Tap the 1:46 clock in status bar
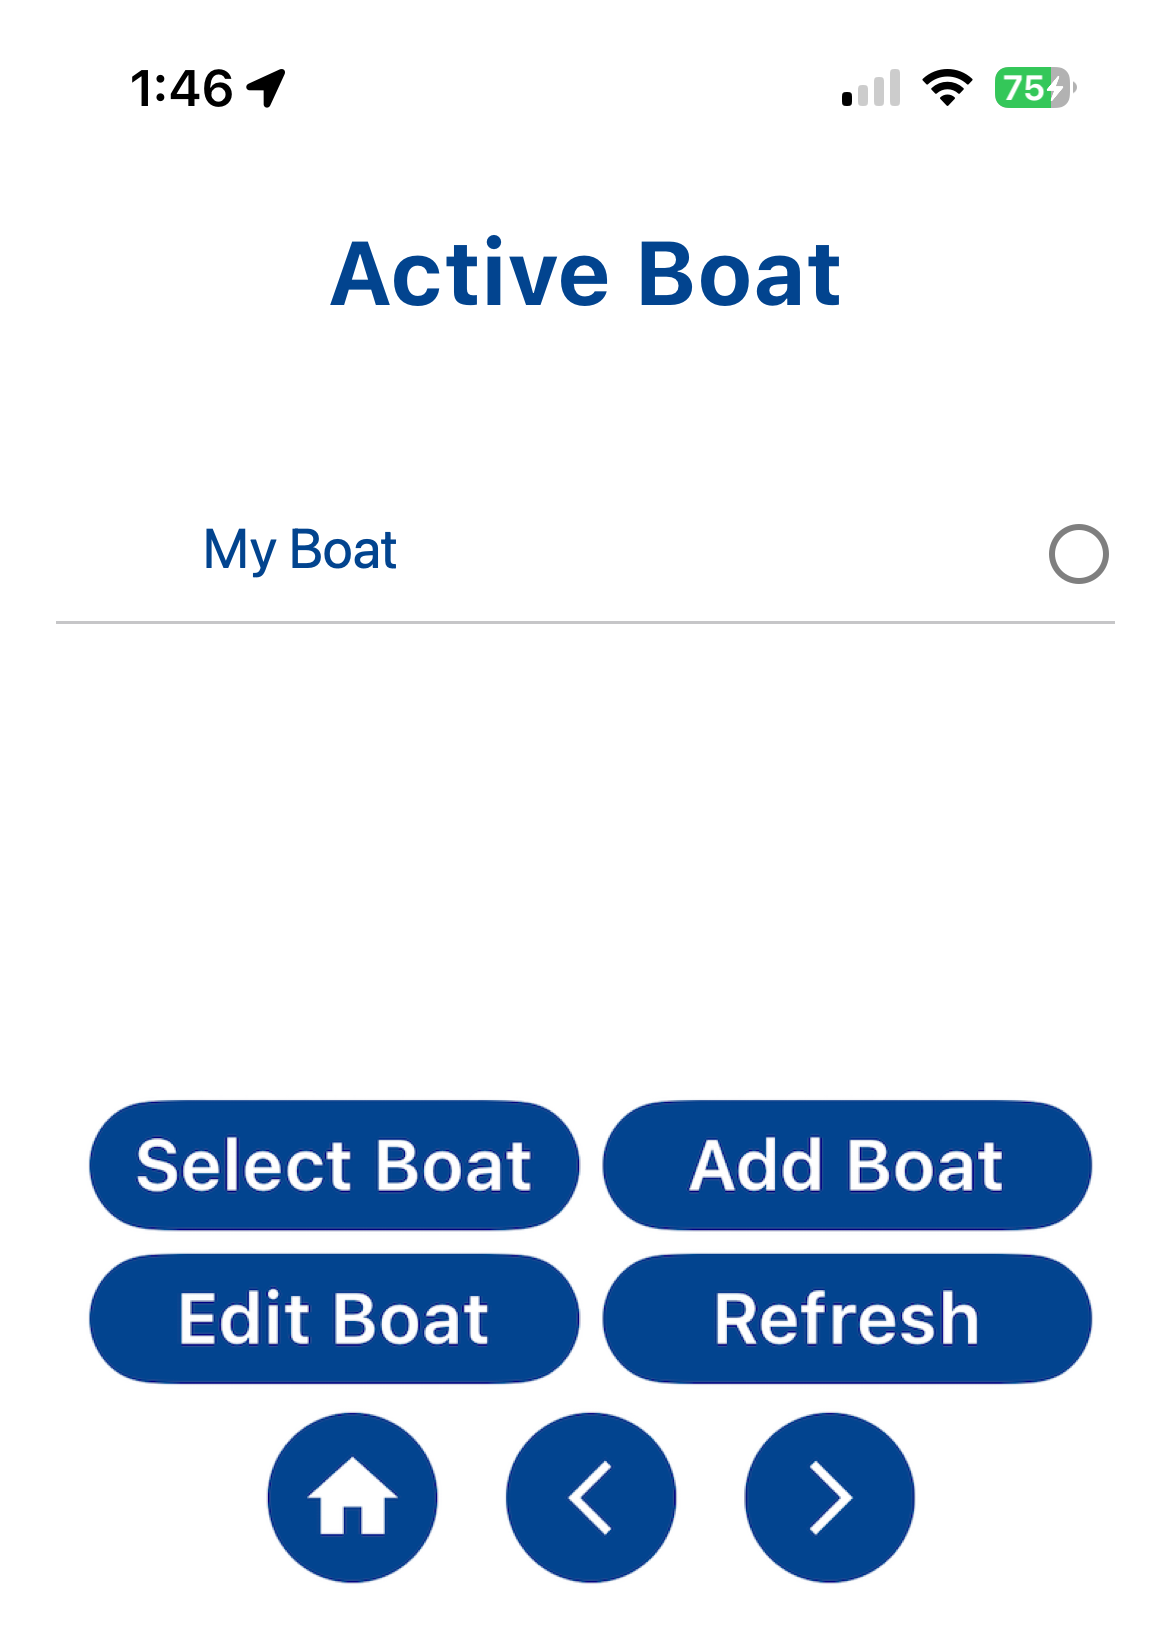Image resolution: width=1154 pixels, height=1644 pixels. [x=182, y=88]
